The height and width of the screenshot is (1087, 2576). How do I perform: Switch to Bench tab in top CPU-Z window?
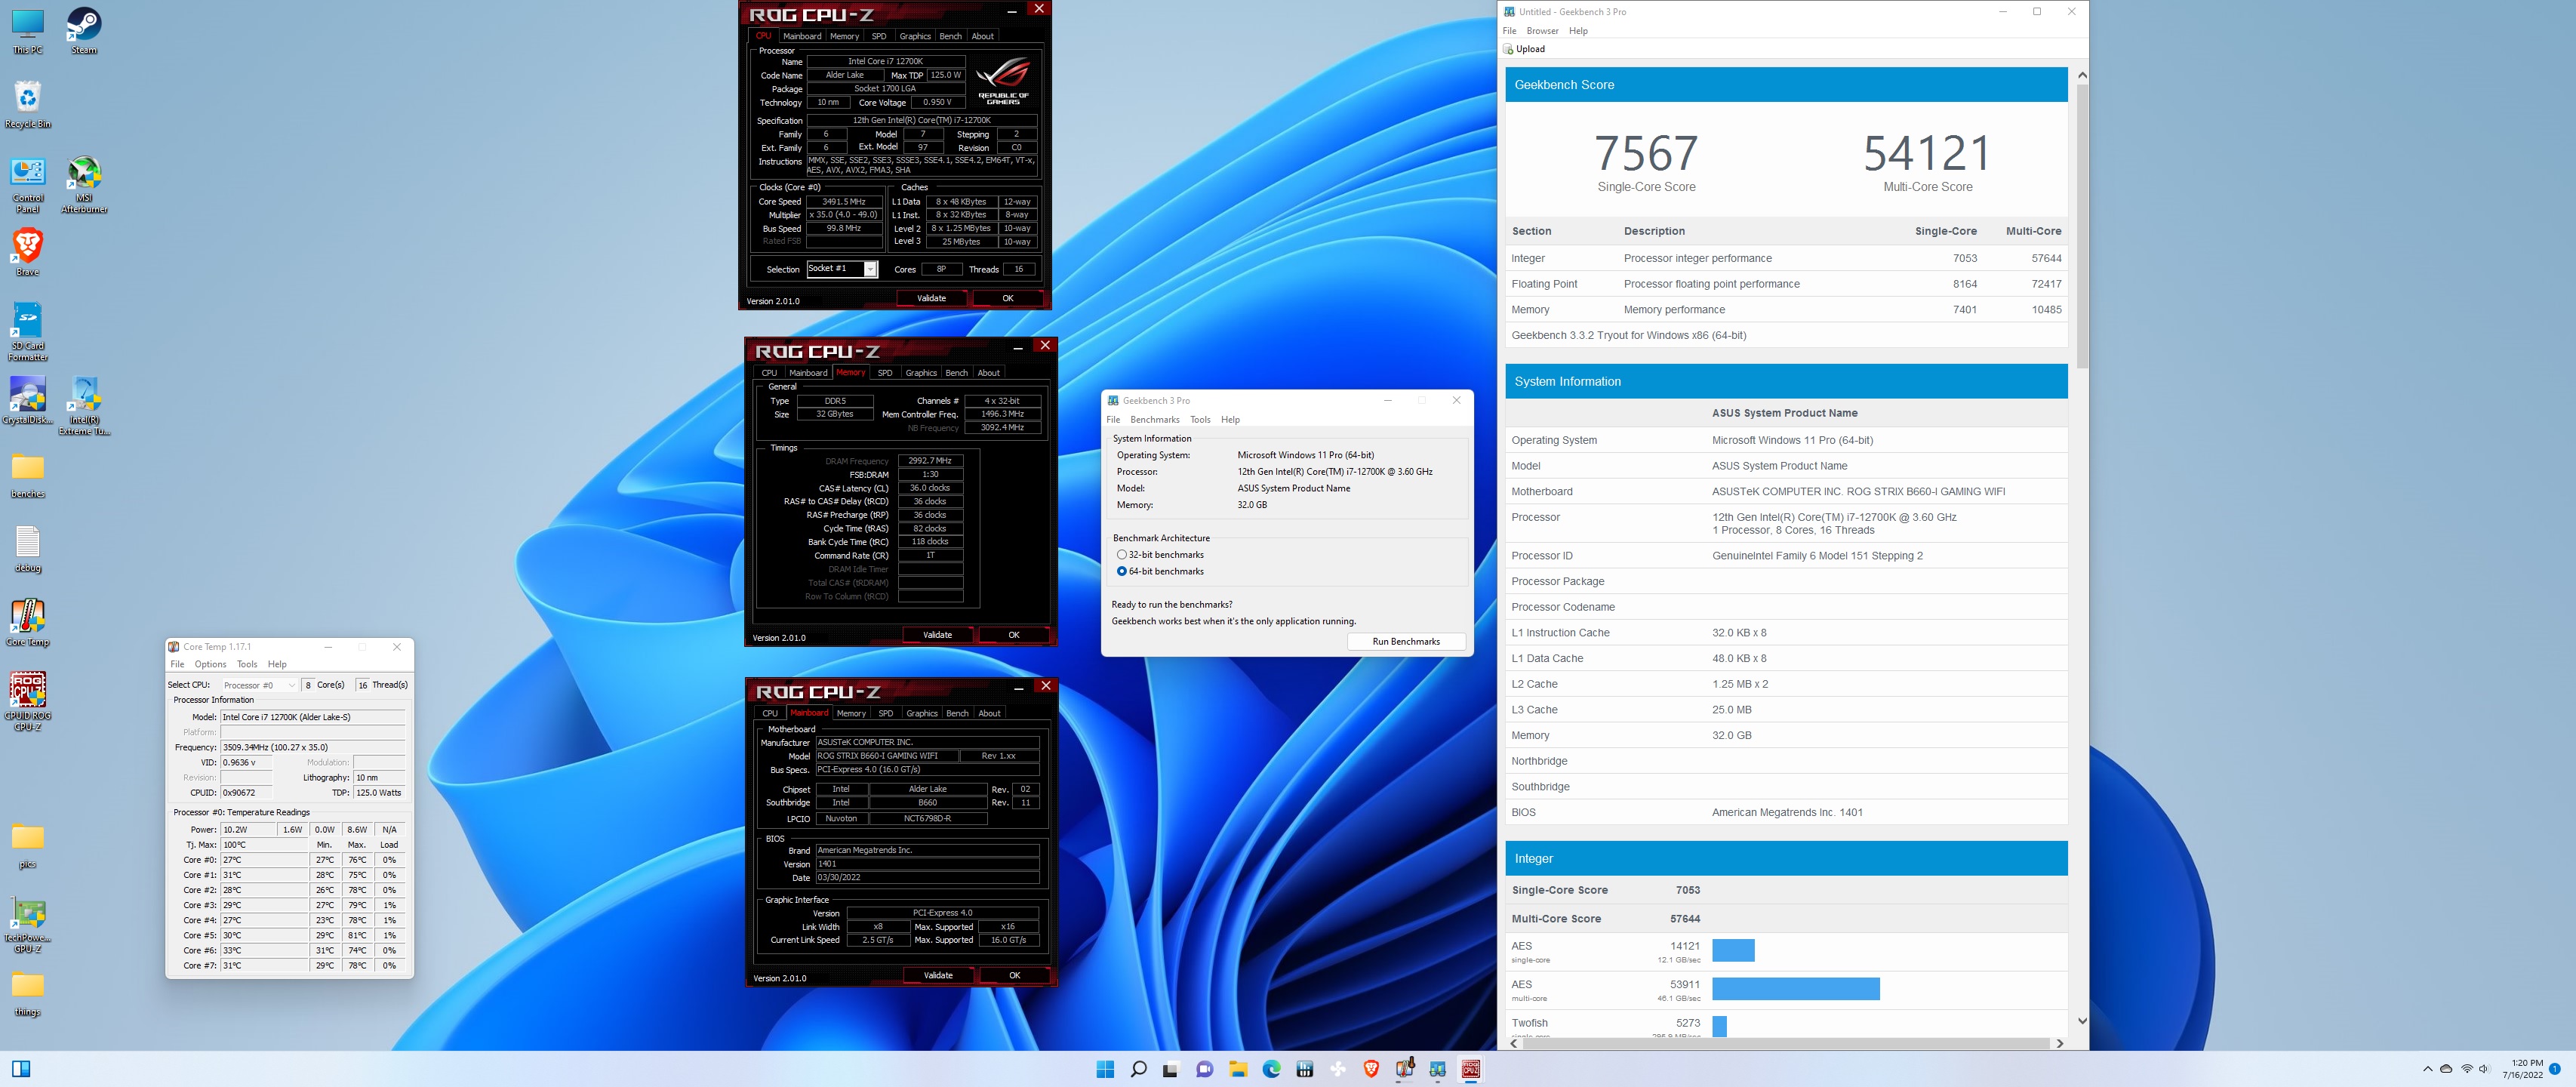click(x=950, y=36)
